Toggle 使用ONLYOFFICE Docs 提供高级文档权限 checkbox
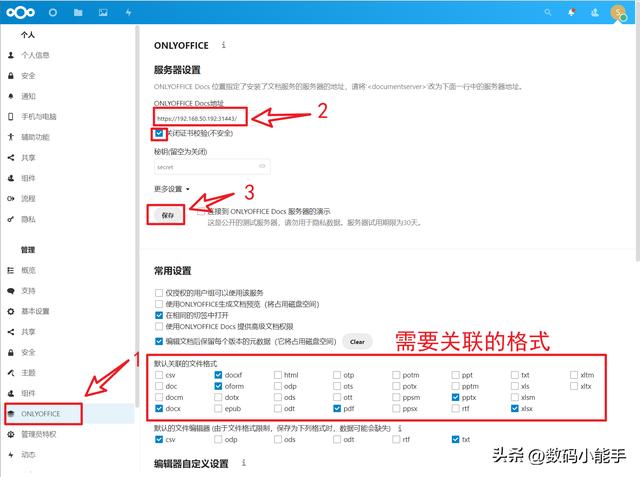 (x=159, y=326)
